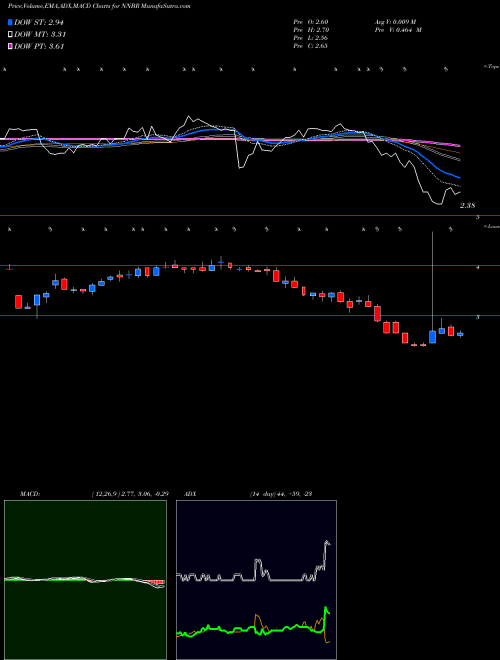Click the green spike at ADX chart end
The width and height of the screenshot is (500, 660).
tap(326, 619)
